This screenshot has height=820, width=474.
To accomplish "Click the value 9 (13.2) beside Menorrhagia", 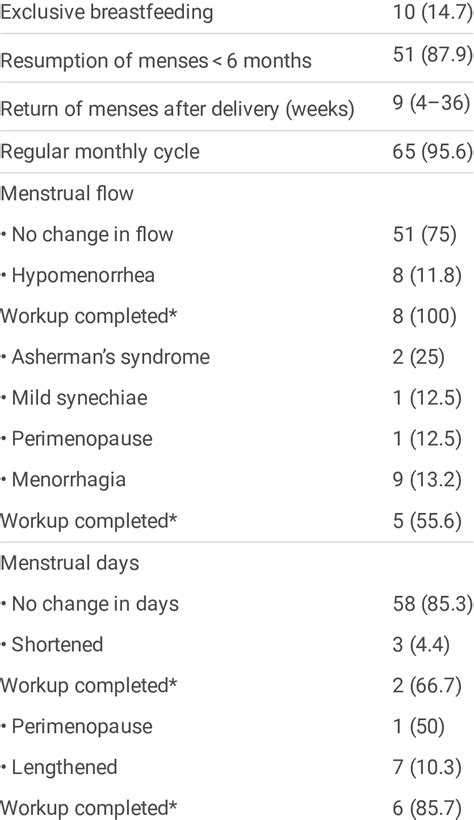I will (427, 480).
